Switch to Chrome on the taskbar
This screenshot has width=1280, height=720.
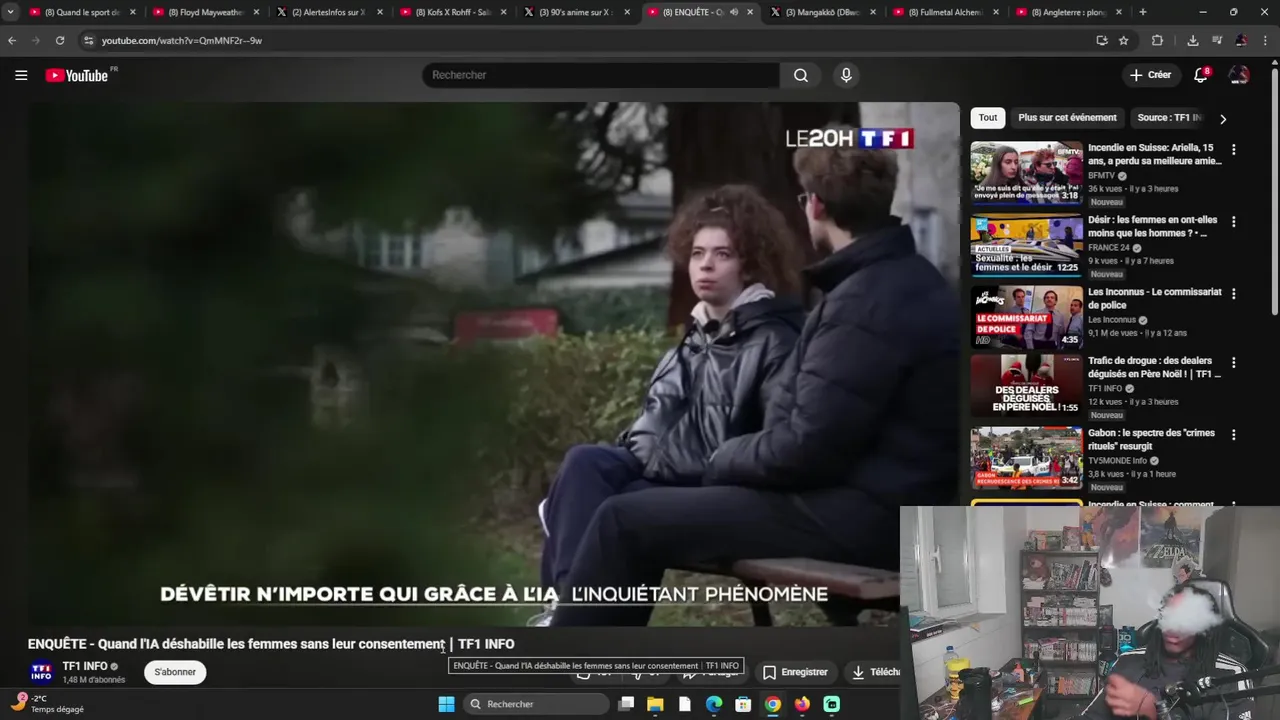[x=773, y=704]
